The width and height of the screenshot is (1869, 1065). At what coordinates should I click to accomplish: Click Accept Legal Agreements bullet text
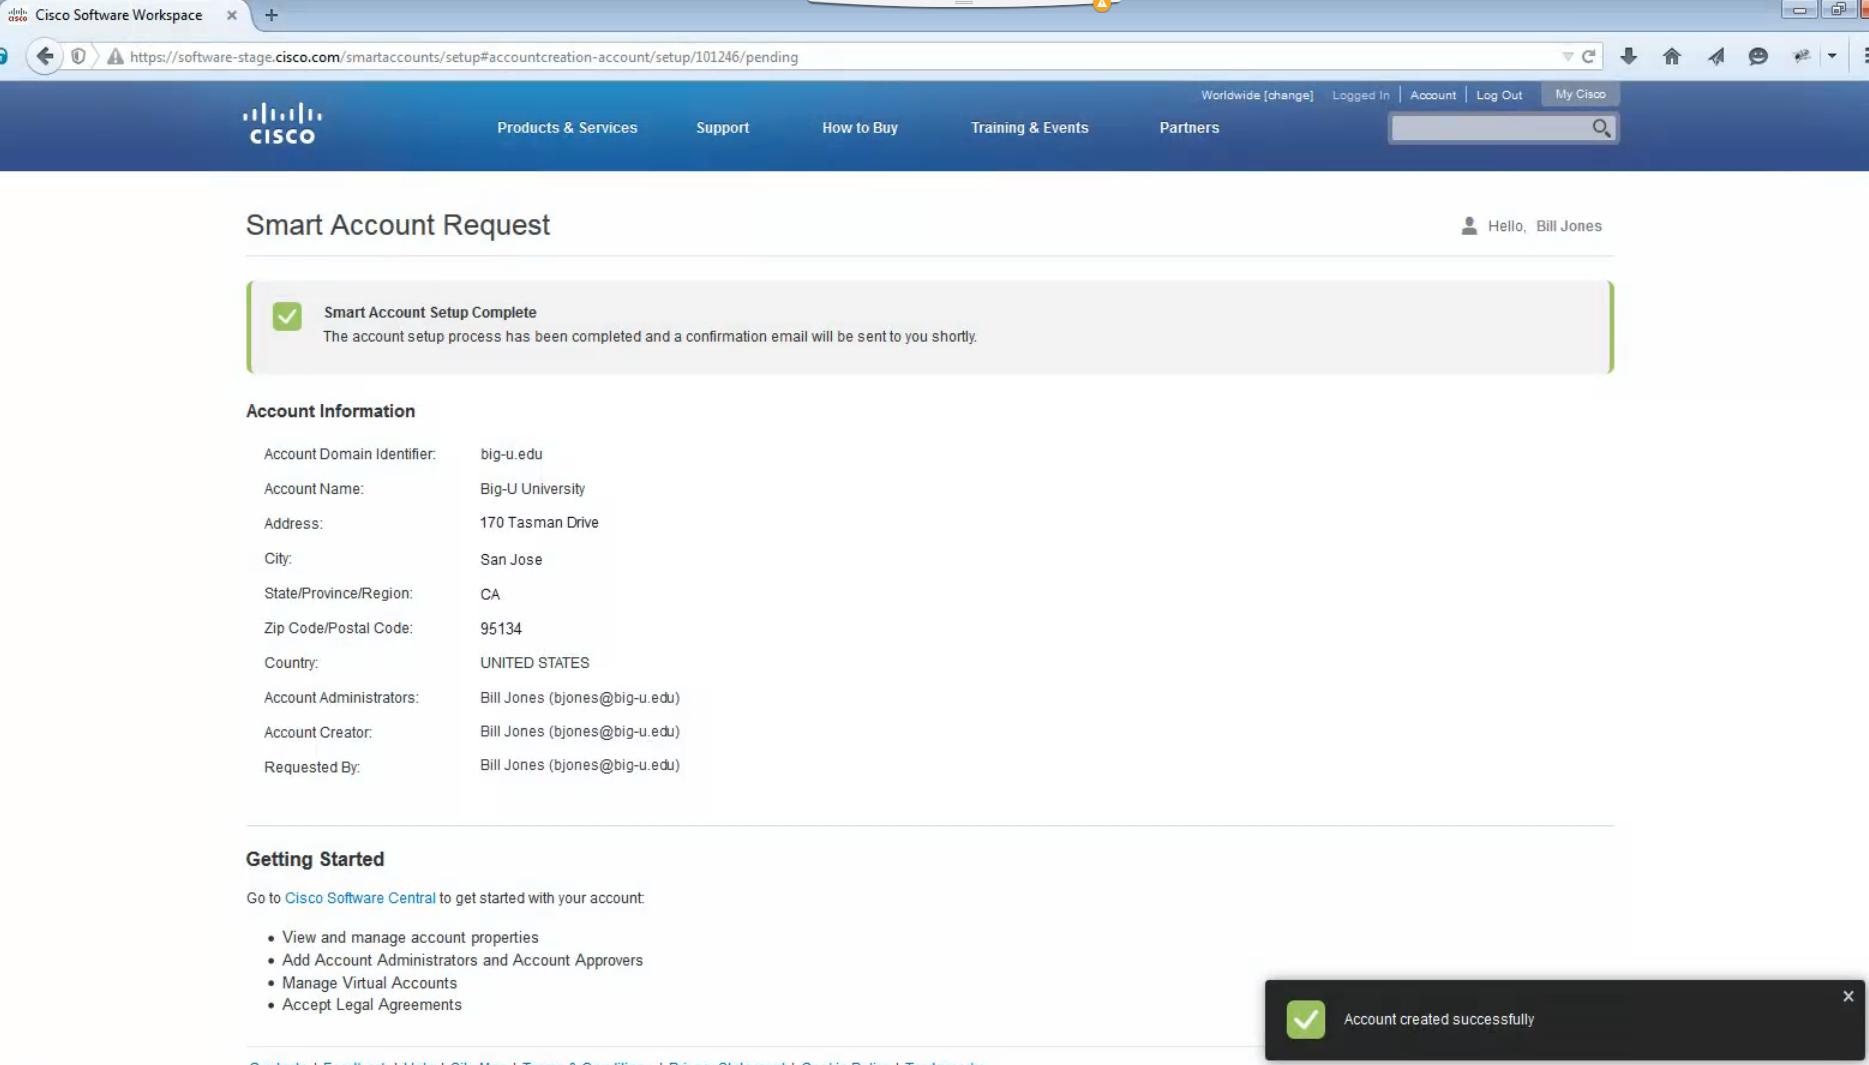tap(372, 1005)
